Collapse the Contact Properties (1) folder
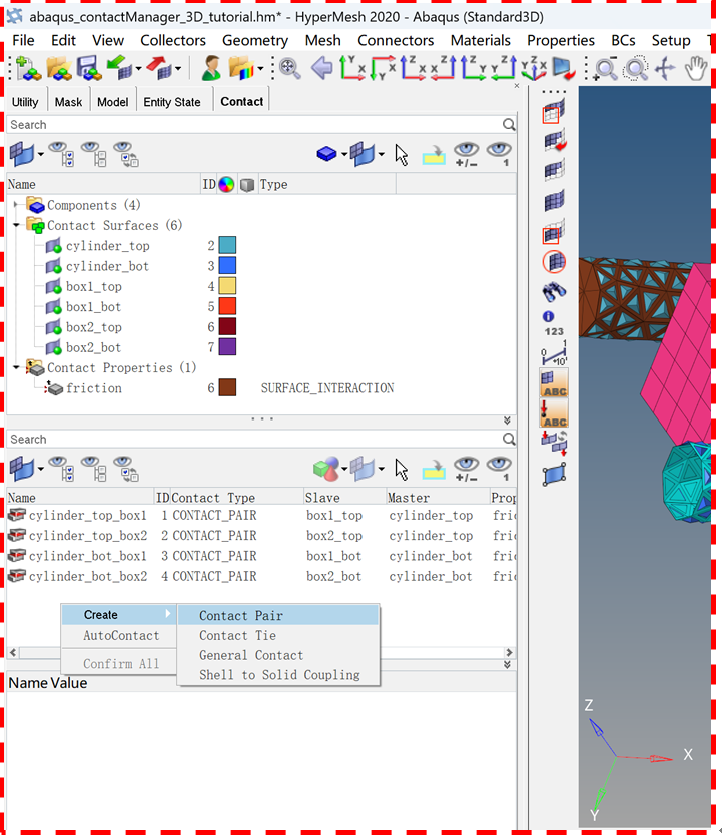722x836 pixels. click(16, 367)
